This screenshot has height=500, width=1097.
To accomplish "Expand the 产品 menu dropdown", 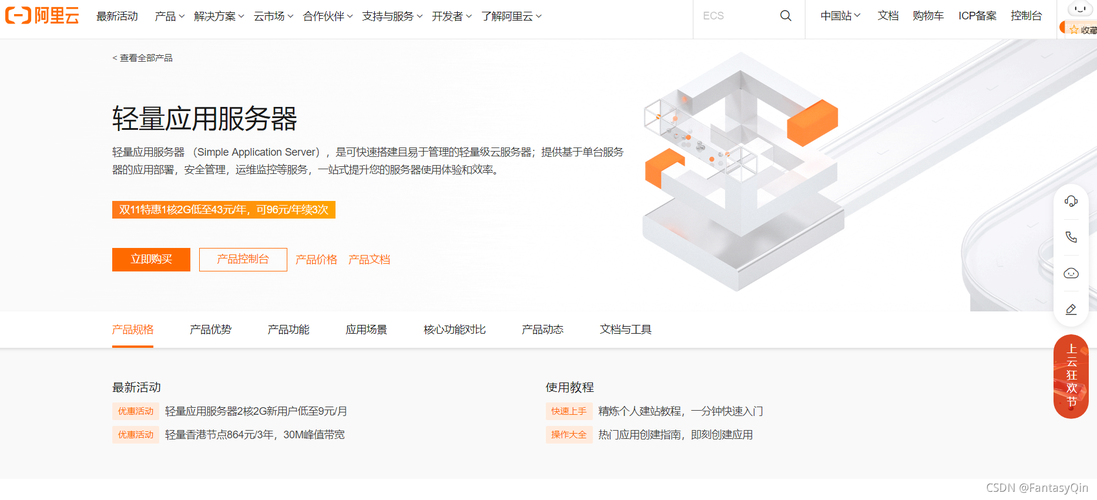I will [x=169, y=16].
